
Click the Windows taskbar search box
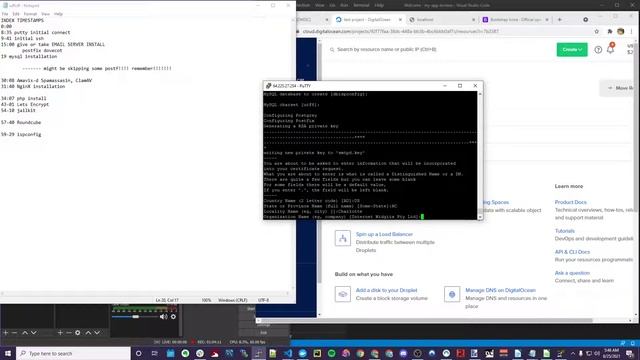click(x=73, y=353)
